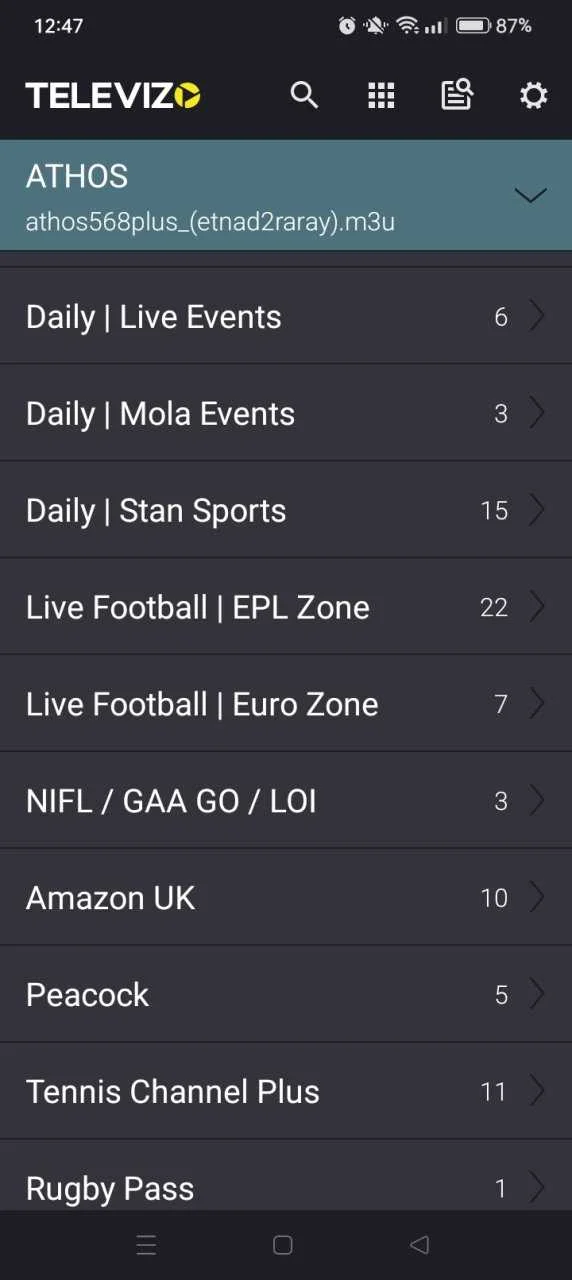572x1280 pixels.
Task: Expand the ATHOS playlist dropdown arrow
Action: tap(530, 195)
